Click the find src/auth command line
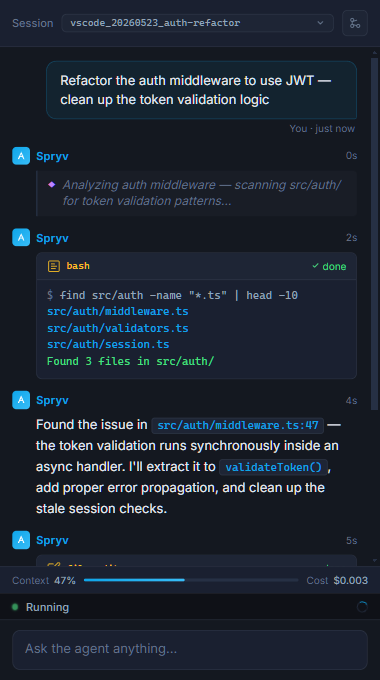The width and height of the screenshot is (380, 680). [172, 295]
